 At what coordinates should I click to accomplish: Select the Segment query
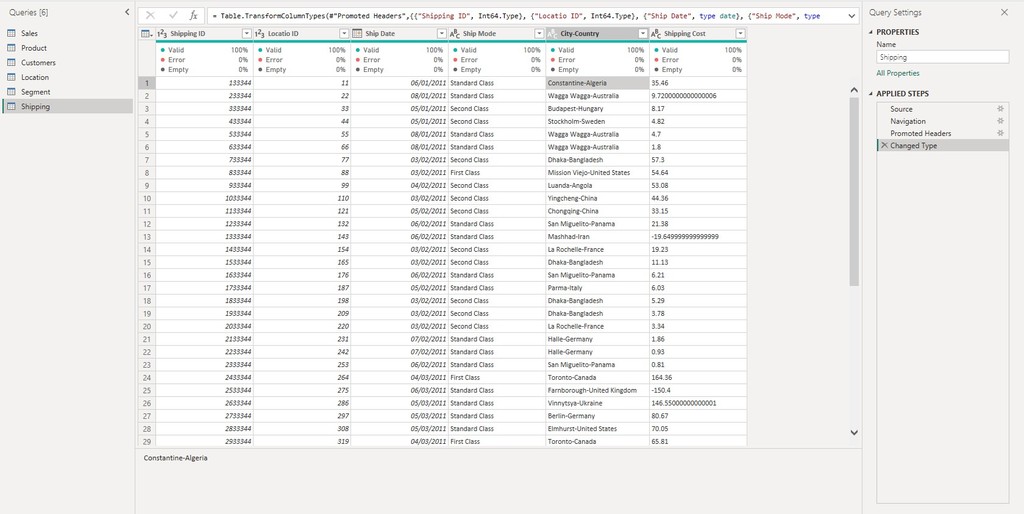[x=67, y=92]
